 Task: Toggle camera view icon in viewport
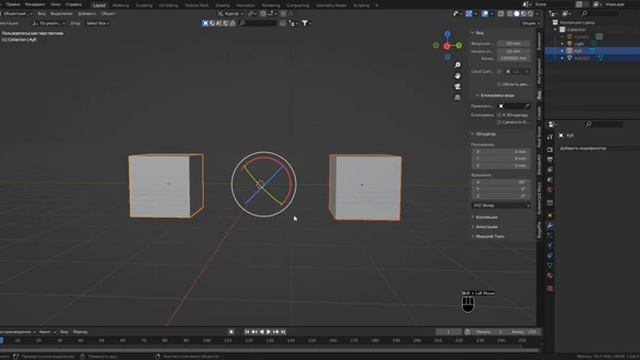458,87
